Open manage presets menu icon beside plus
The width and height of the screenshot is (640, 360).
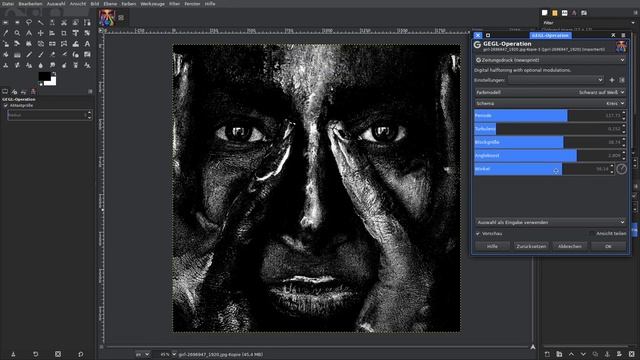tap(622, 80)
